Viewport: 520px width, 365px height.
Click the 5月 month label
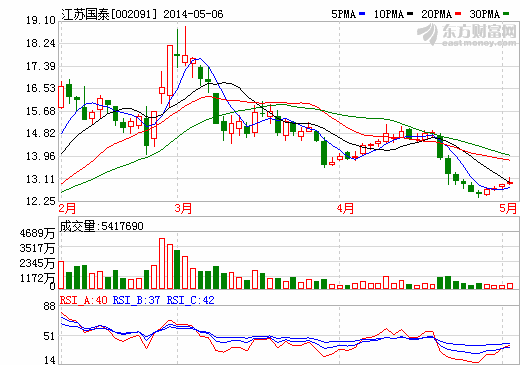[508, 209]
